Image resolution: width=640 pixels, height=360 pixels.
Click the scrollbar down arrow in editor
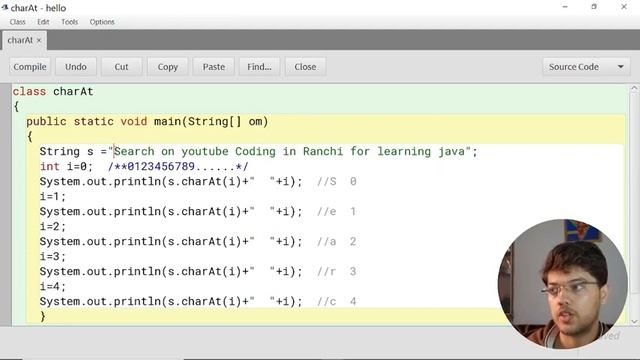tap(634, 321)
